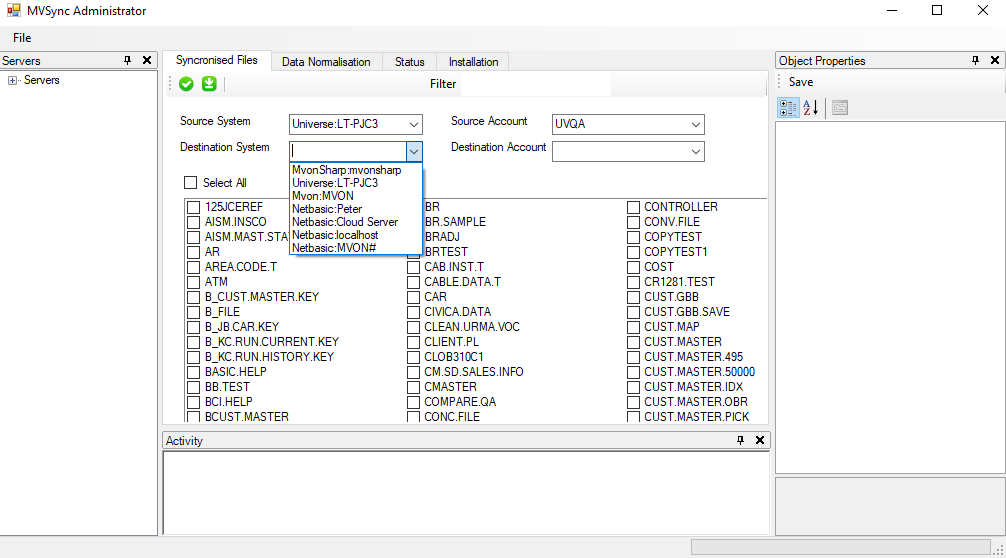Check the B_CUST.MASTER.KEY file
Viewport: 1006px width, 558px height.
(193, 297)
